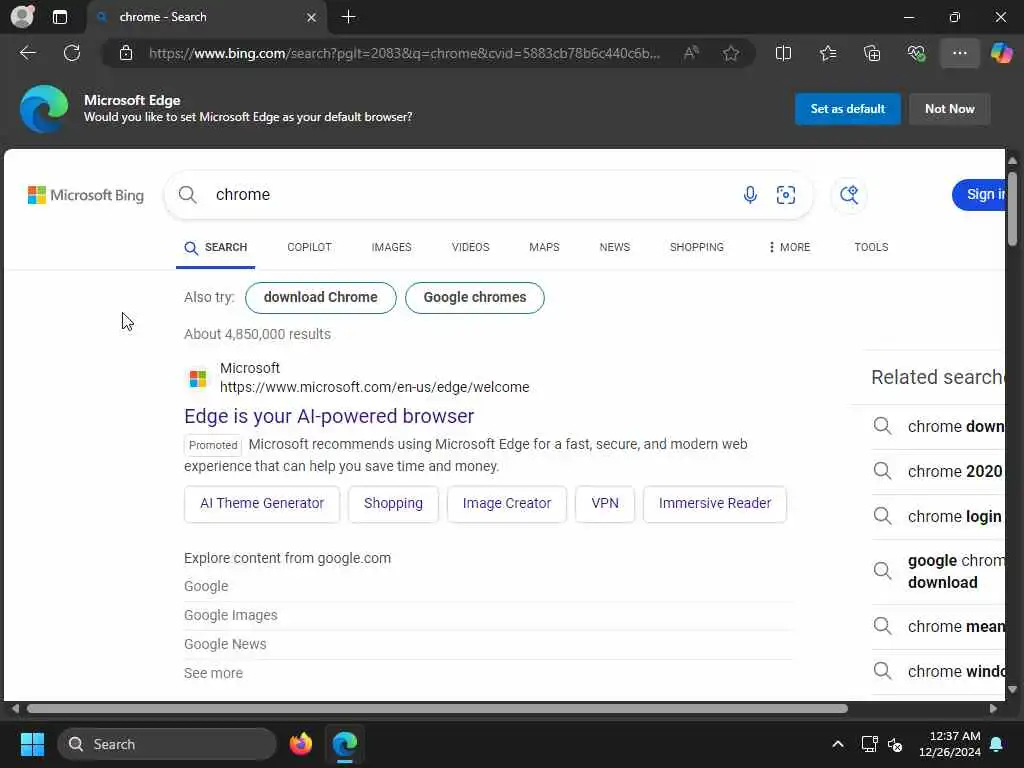Open the Shopping sitelink button
The image size is (1024, 768).
coord(393,504)
